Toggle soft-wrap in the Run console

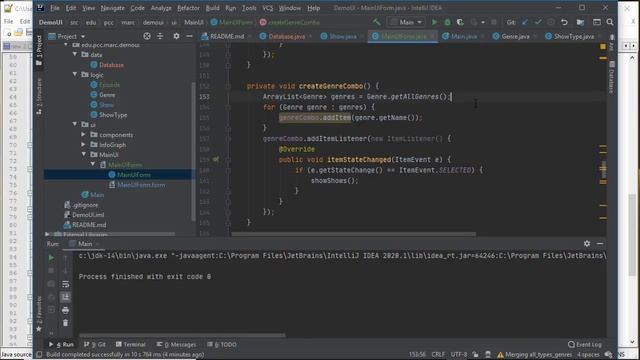65,284
